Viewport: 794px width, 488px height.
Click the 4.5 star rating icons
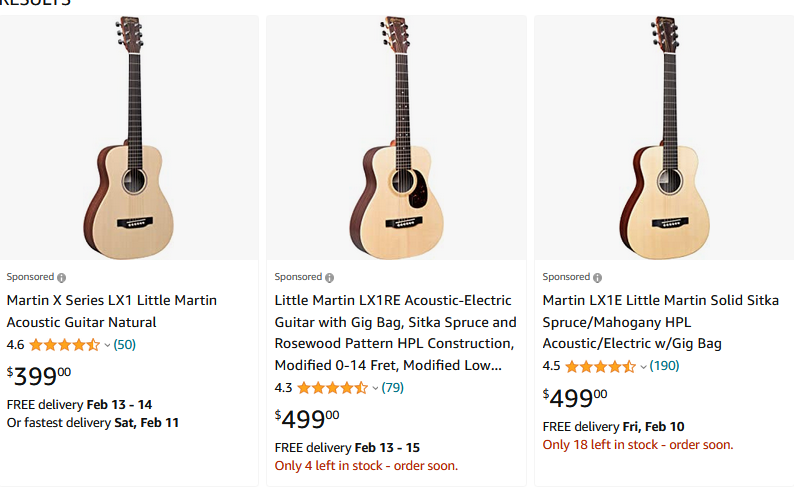click(x=600, y=366)
